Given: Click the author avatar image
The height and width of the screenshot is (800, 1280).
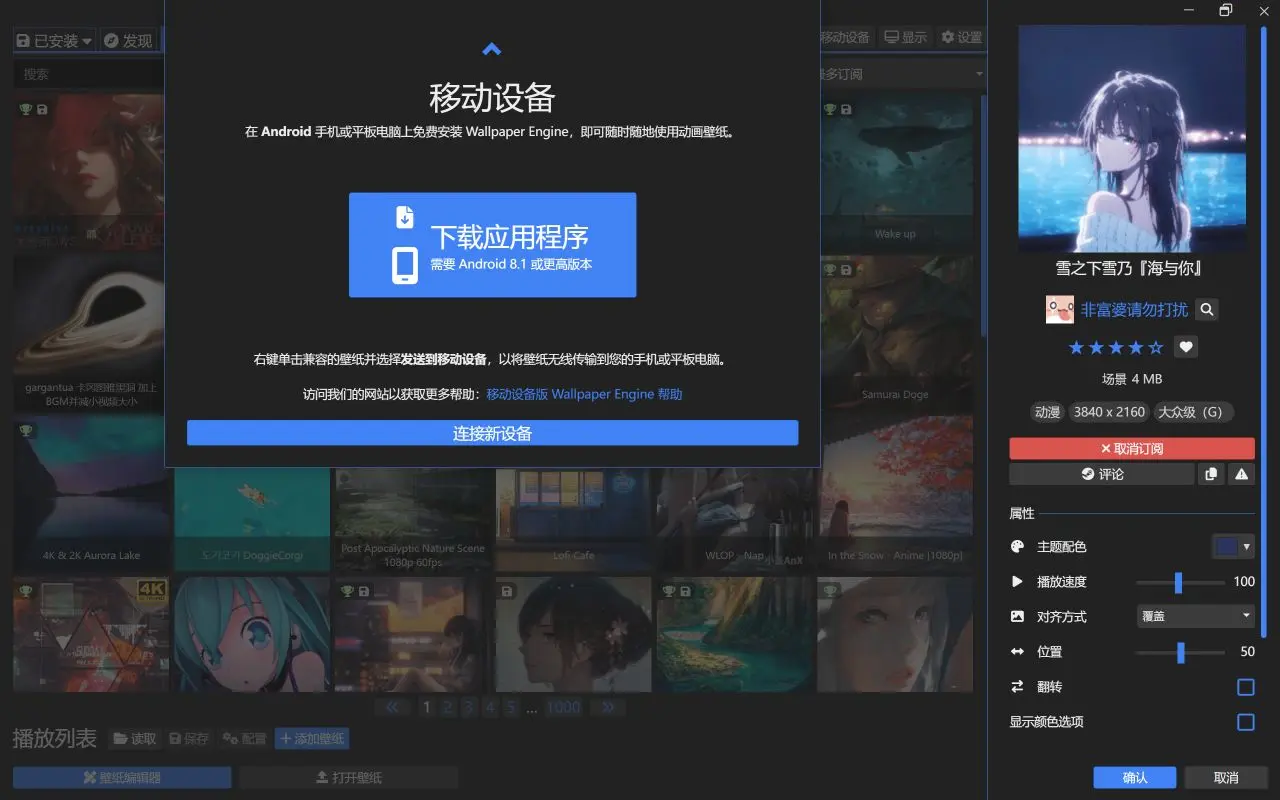Looking at the screenshot, I should click(1060, 310).
